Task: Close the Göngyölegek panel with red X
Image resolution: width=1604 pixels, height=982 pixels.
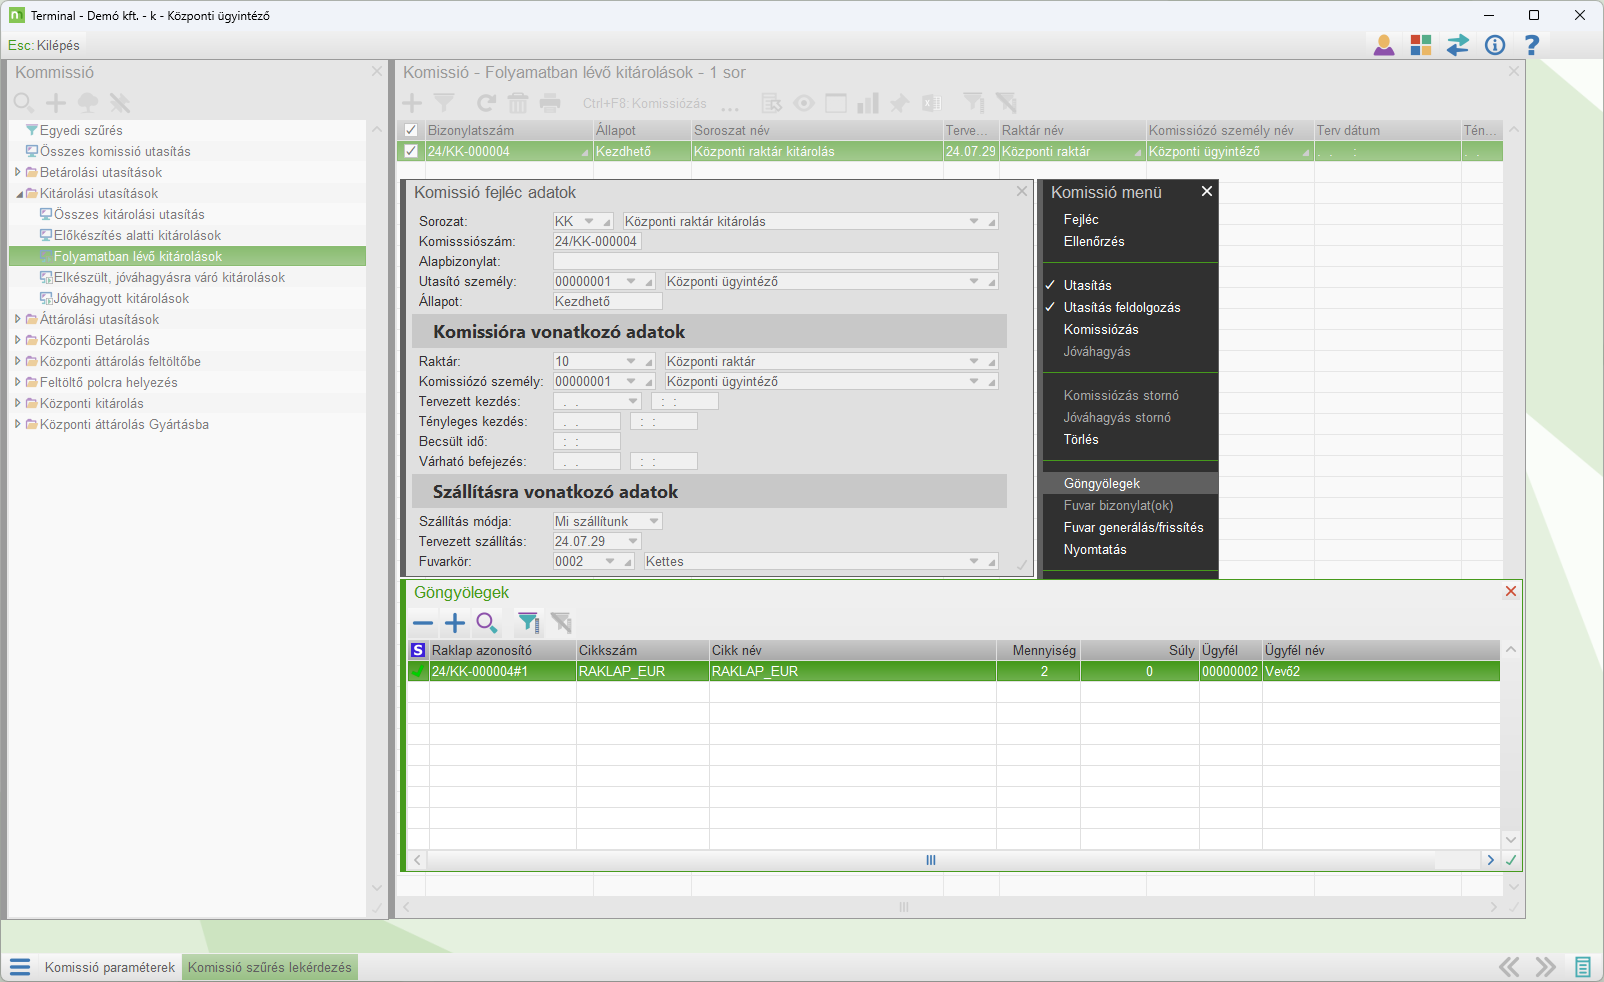Action: [1511, 591]
